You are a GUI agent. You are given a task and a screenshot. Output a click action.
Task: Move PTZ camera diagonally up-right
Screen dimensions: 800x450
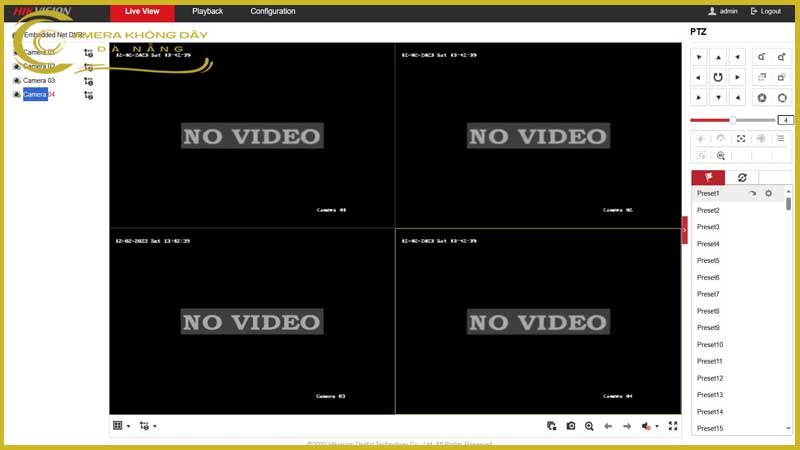pyautogui.click(x=738, y=57)
